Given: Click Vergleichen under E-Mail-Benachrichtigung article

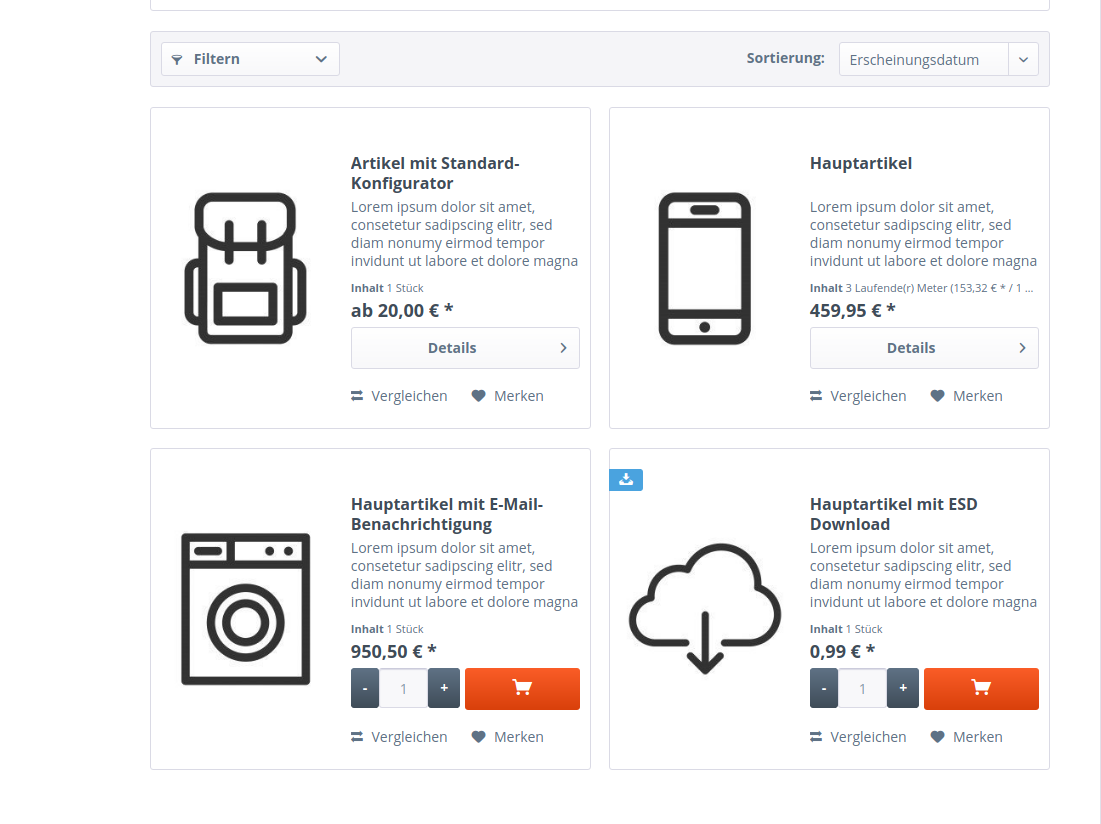Looking at the screenshot, I should coord(399,737).
